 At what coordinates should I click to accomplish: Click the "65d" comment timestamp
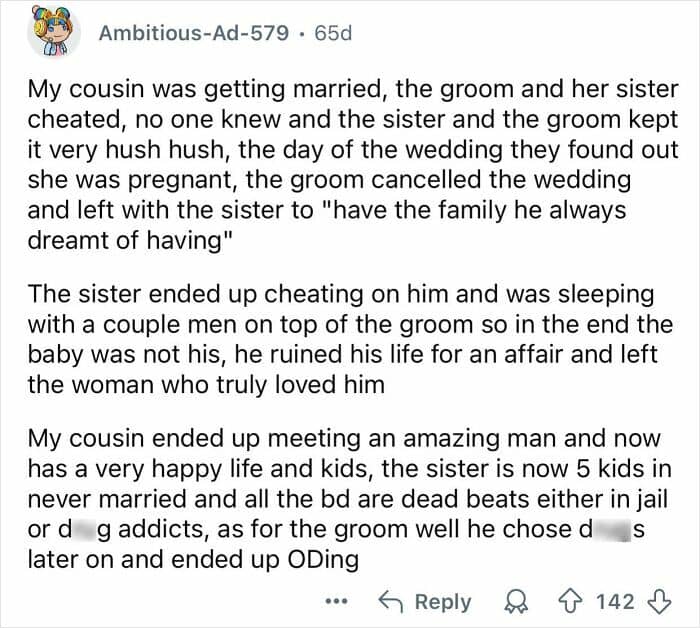coord(333,34)
